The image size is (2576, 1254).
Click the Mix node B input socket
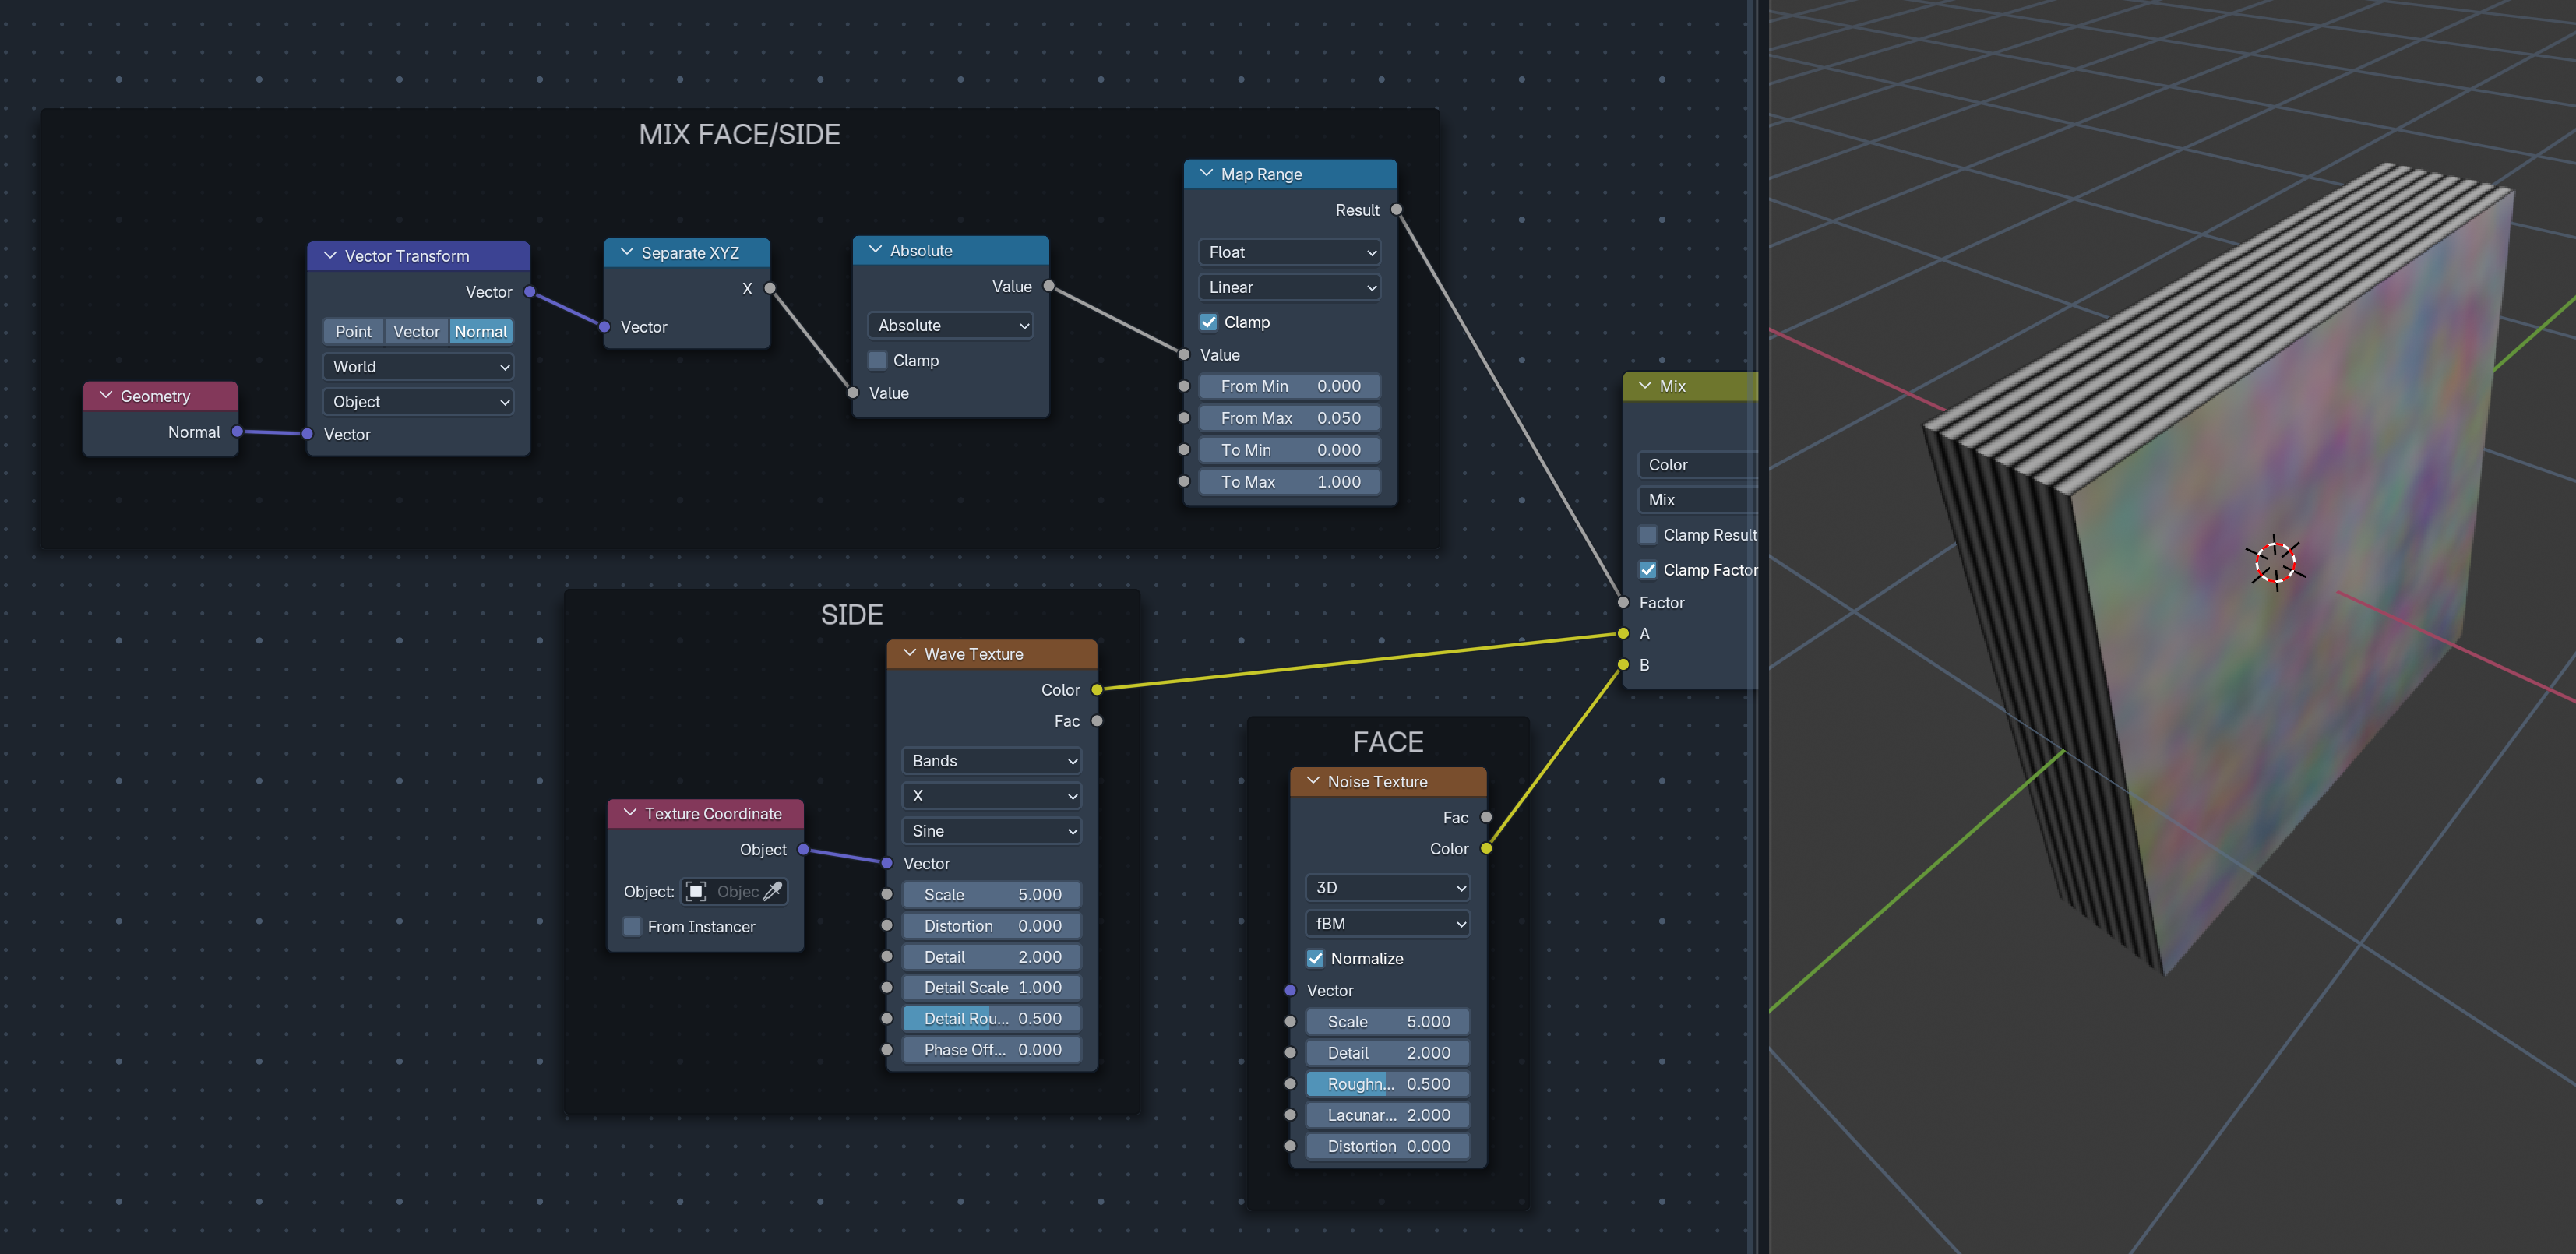[x=1623, y=665]
